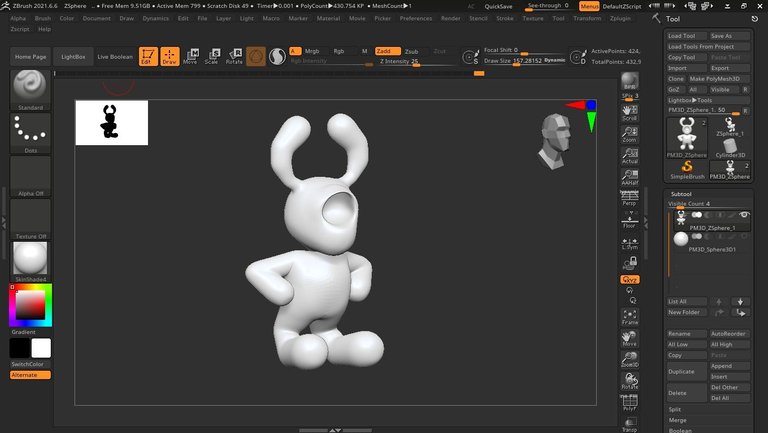Collapse the Tool palette header
This screenshot has height=433, width=768.
tap(672, 19)
